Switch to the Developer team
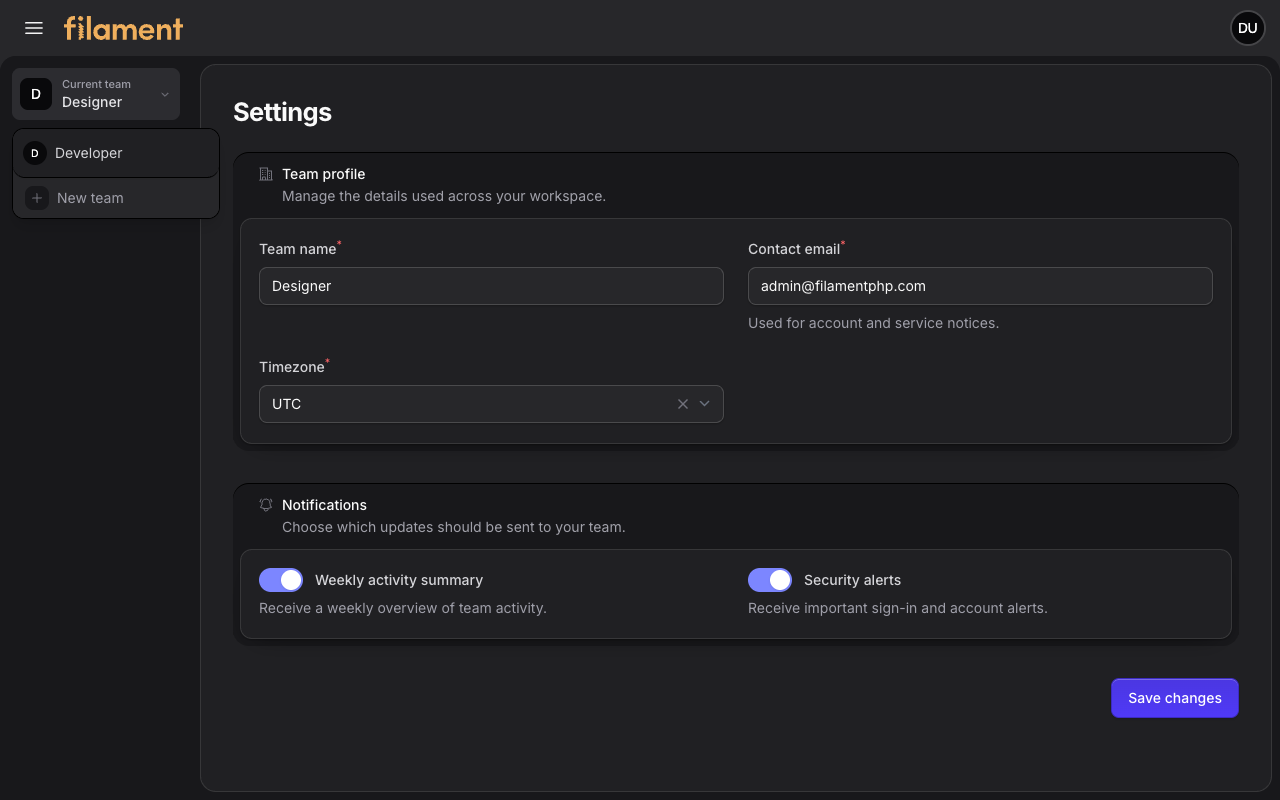This screenshot has width=1280, height=800. [116, 153]
